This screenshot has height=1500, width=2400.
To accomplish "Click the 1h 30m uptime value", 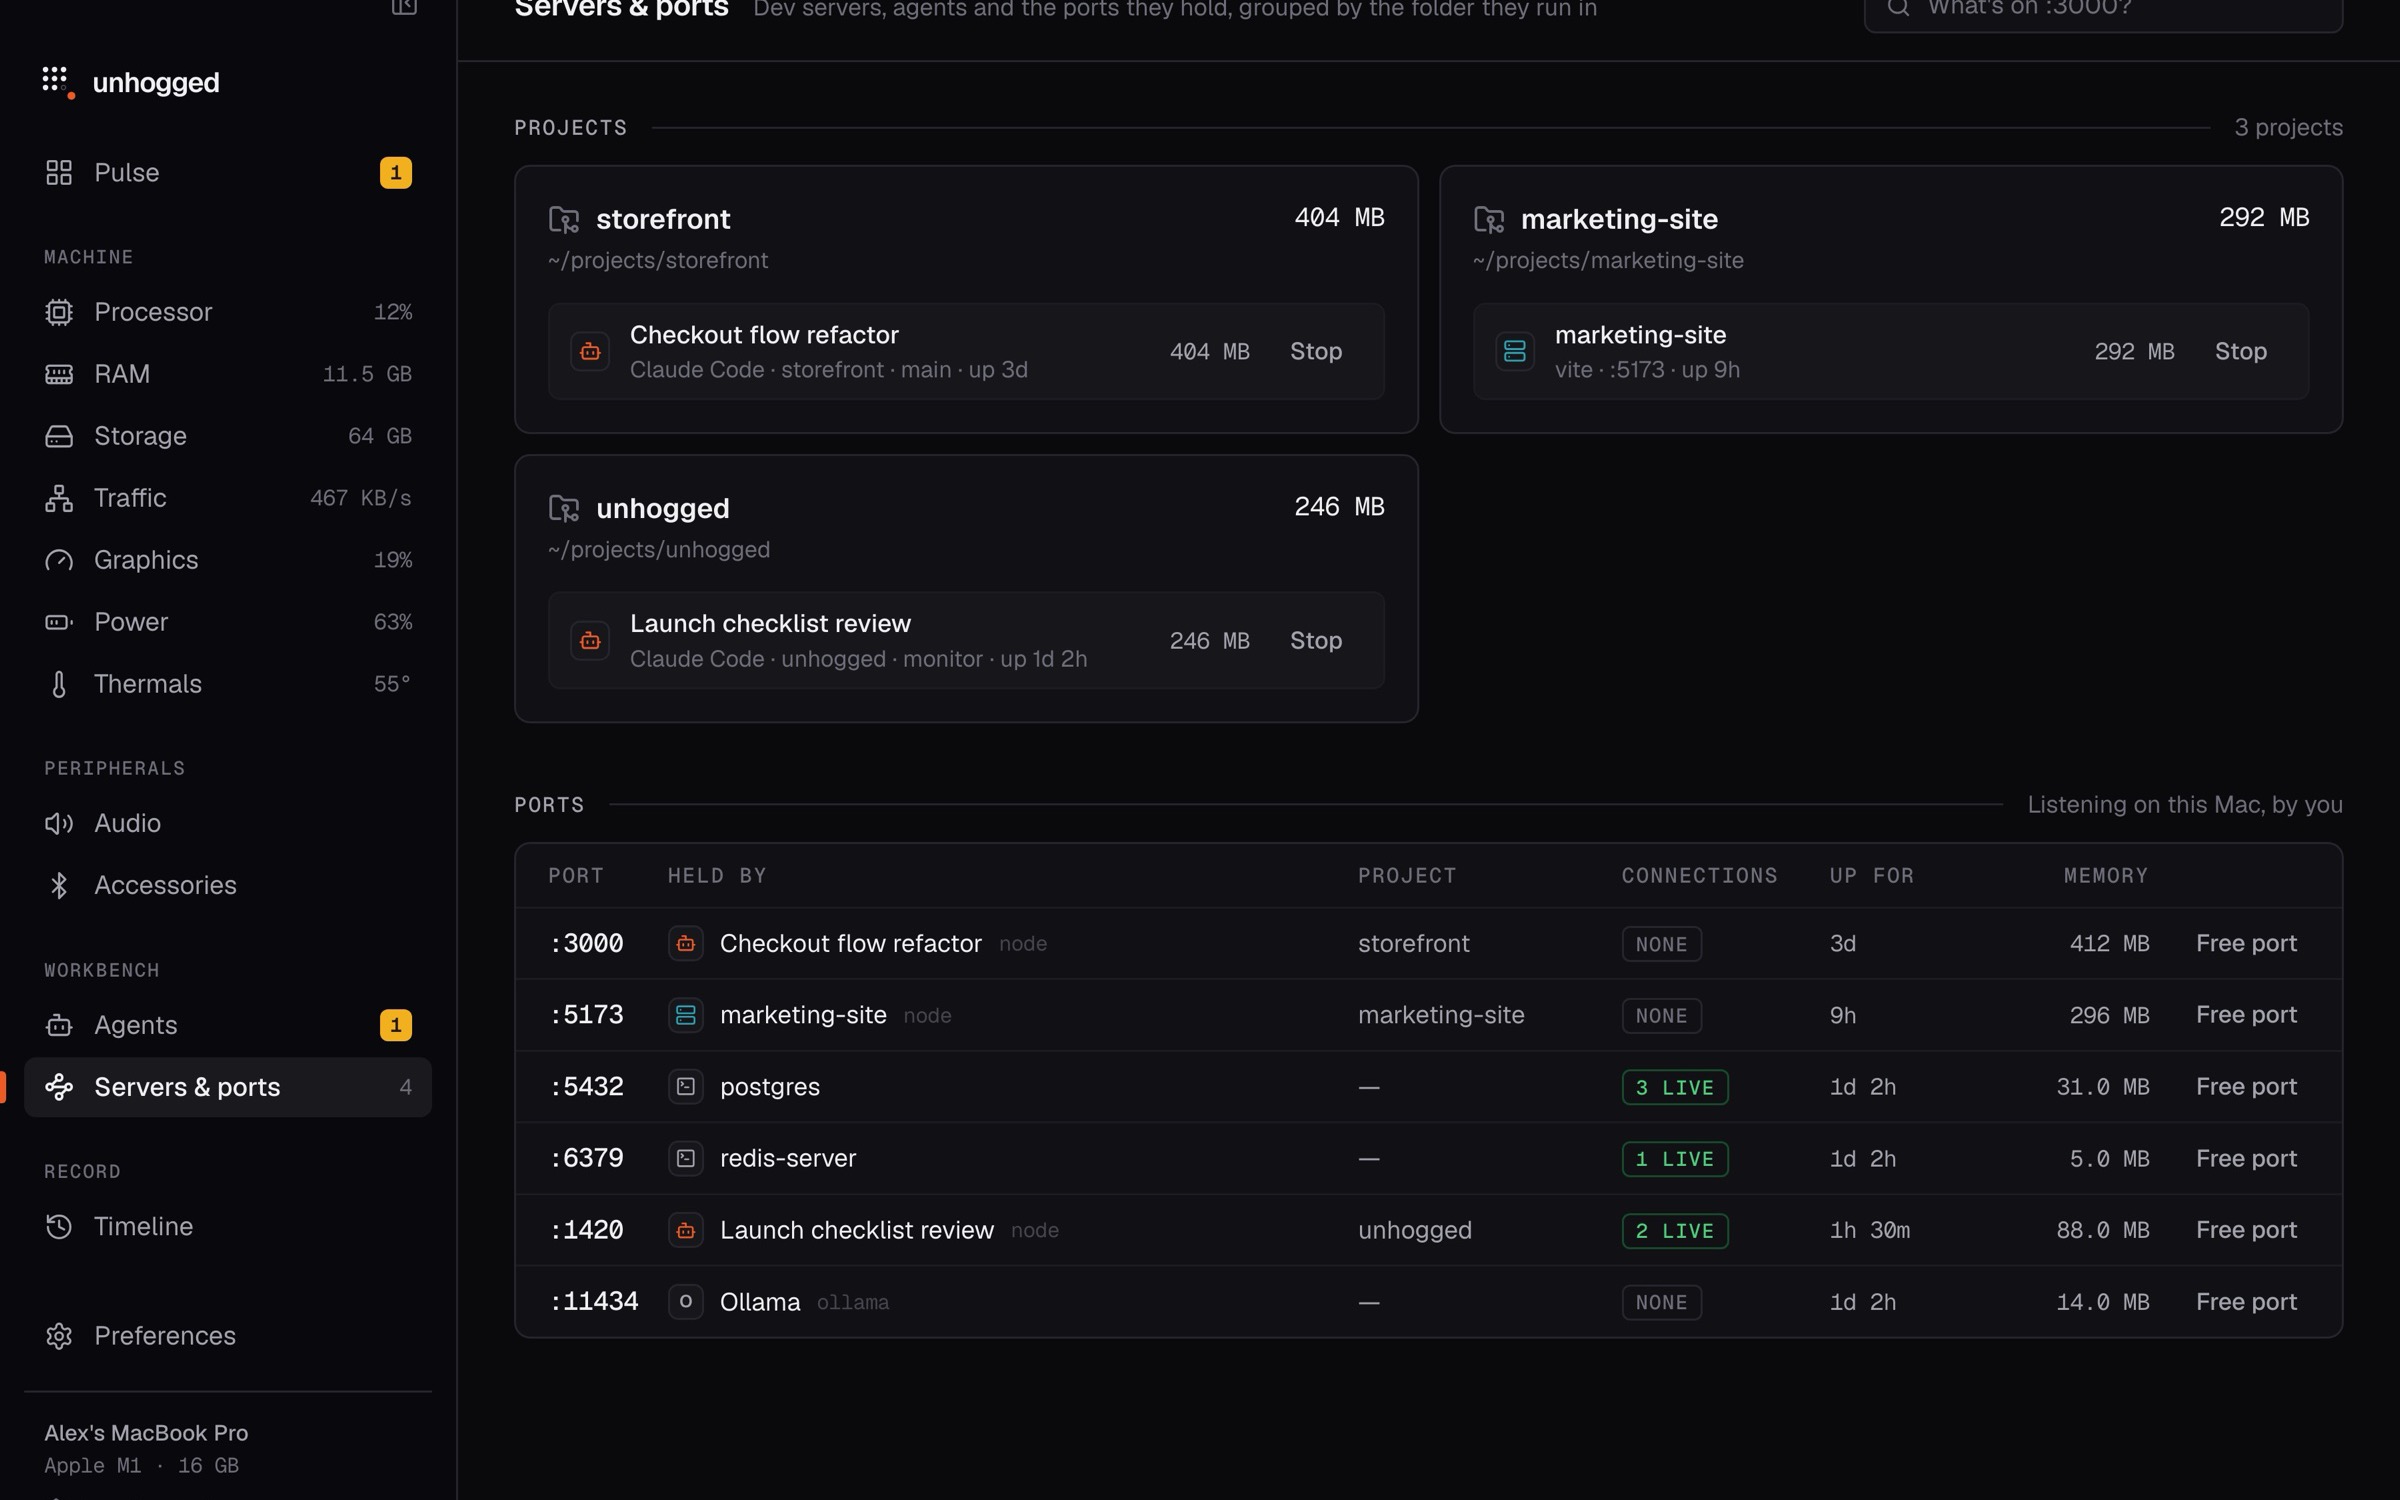I will pos(1870,1230).
